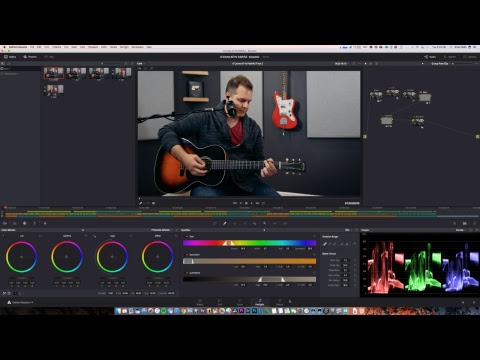Viewport: 480px width, 360px height.
Task: Open project settings gear at bottom right
Action: click(474, 302)
